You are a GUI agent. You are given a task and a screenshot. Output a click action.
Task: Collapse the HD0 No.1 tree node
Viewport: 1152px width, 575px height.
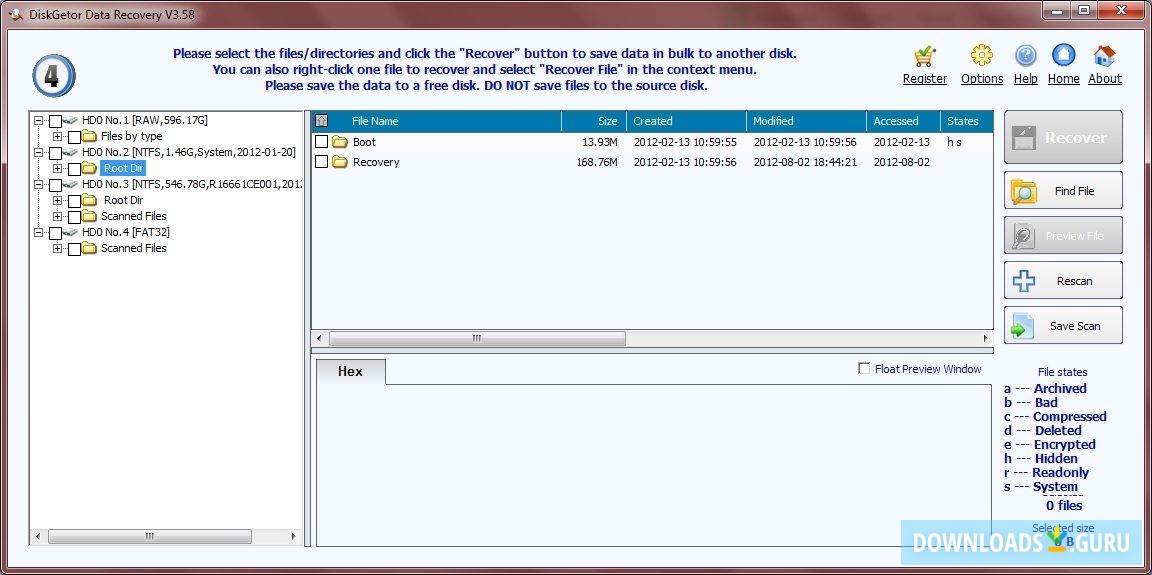tap(38, 120)
